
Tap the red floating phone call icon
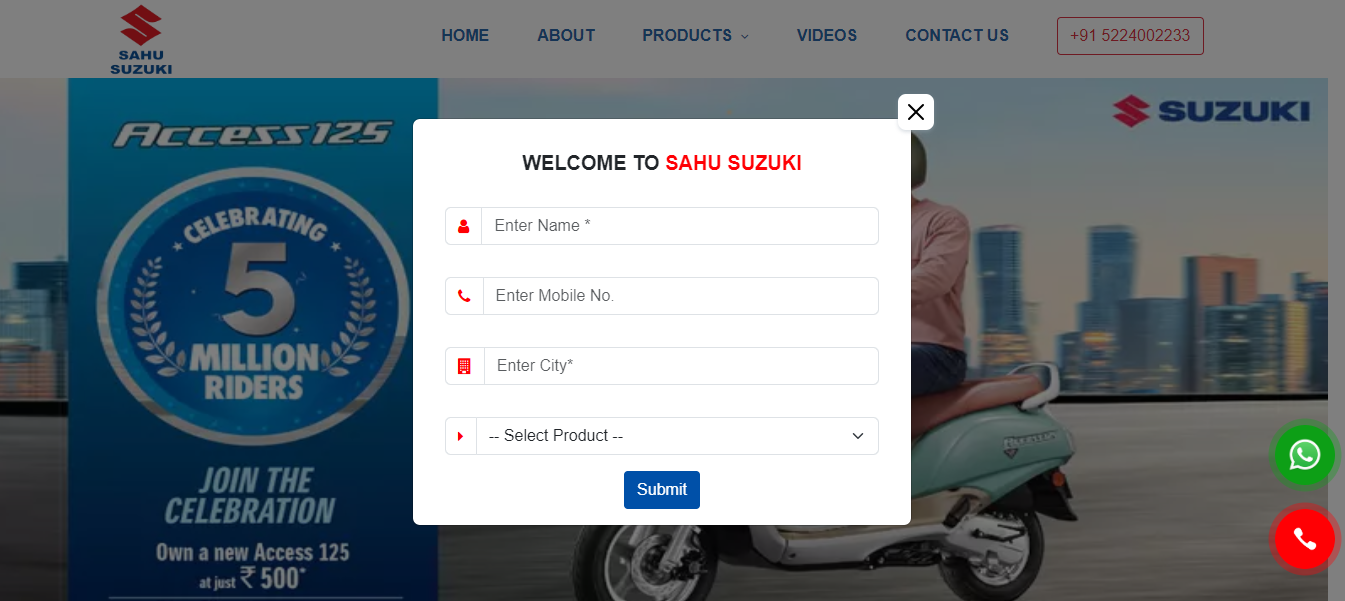pyautogui.click(x=1304, y=540)
